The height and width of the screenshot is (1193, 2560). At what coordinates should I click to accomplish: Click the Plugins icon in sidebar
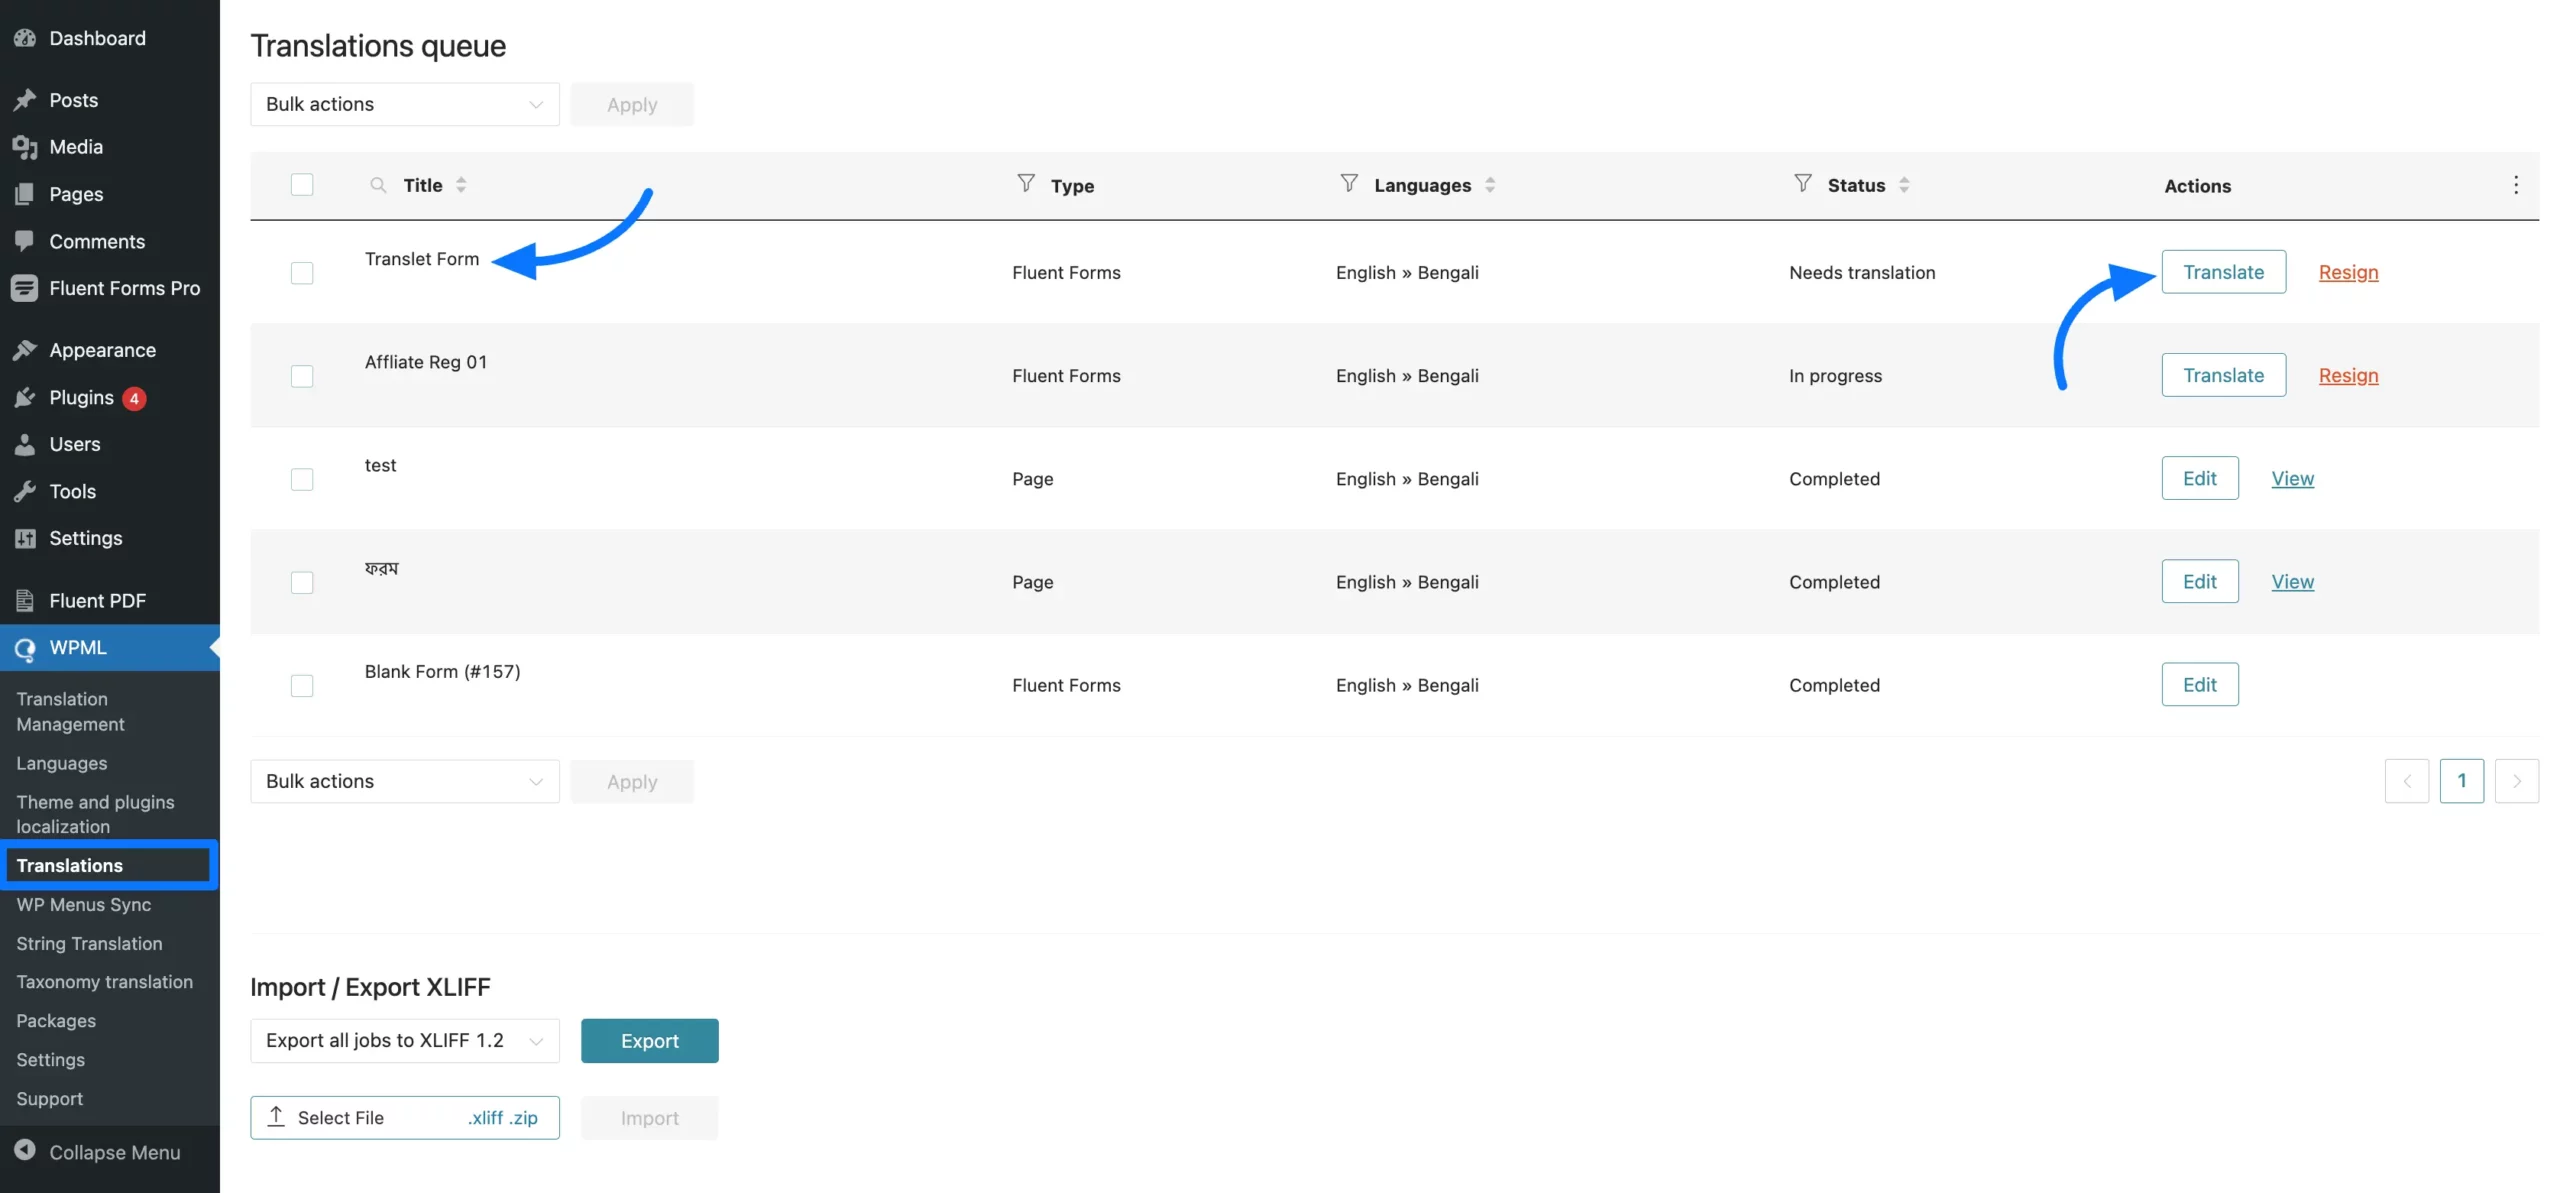coord(25,398)
